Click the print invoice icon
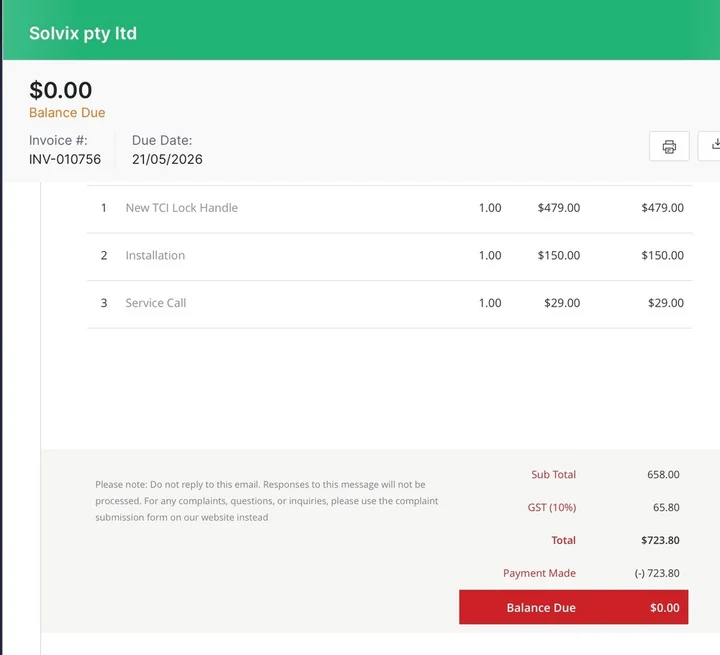Viewport: 720px width, 655px height. pyautogui.click(x=669, y=146)
